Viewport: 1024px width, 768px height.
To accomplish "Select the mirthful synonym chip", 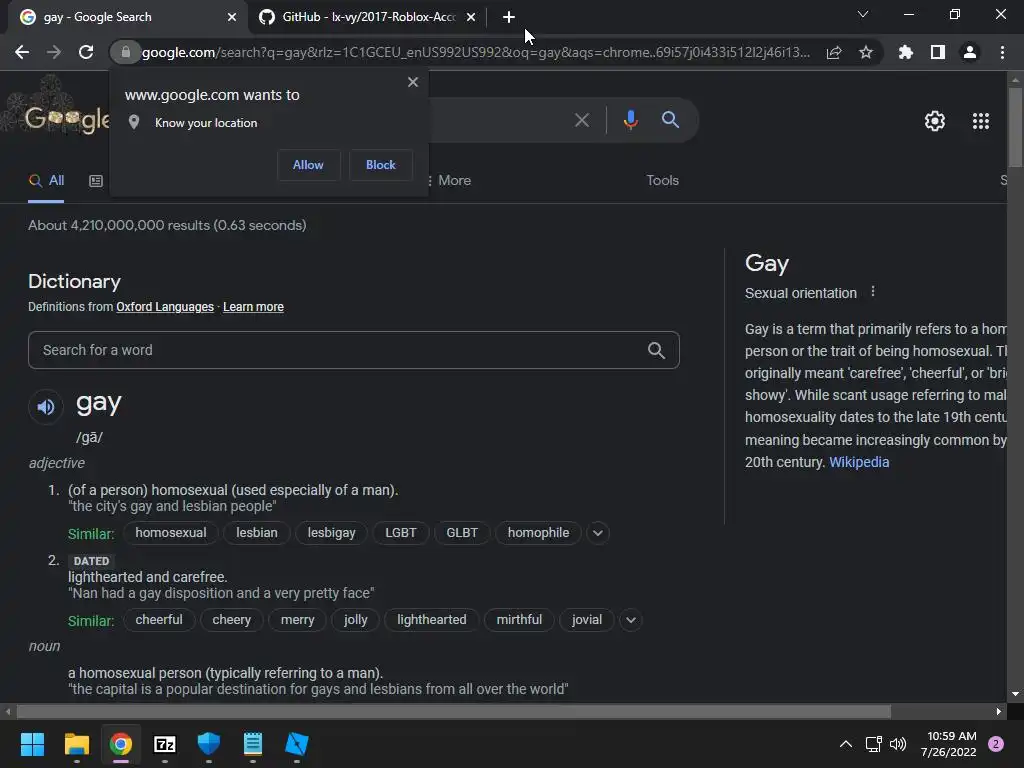I will (x=519, y=620).
